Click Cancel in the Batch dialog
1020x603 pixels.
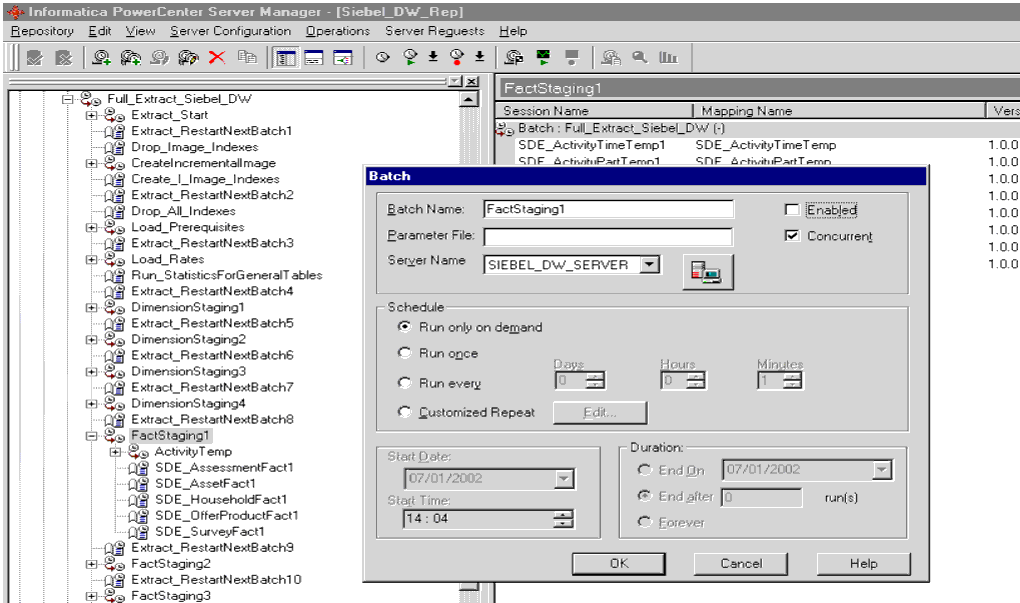tap(741, 563)
